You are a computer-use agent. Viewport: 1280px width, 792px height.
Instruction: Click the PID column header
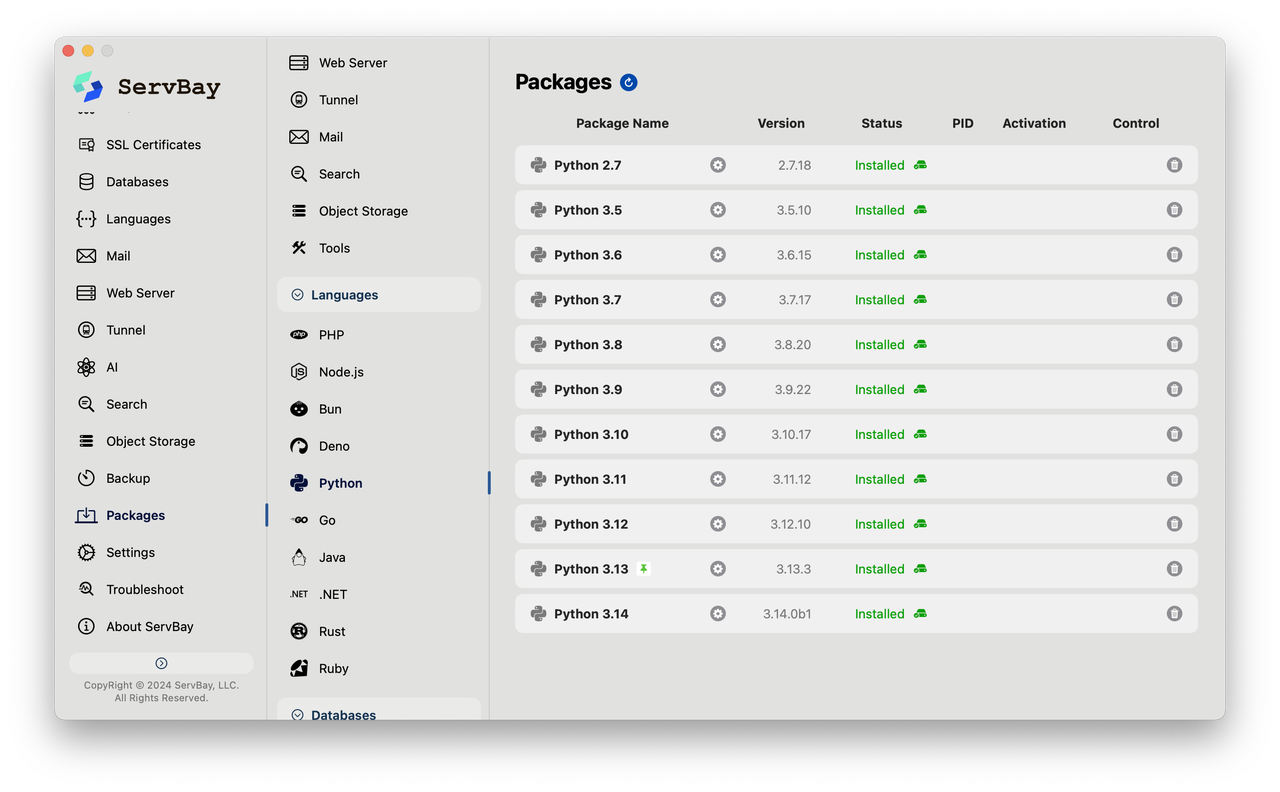click(x=962, y=123)
